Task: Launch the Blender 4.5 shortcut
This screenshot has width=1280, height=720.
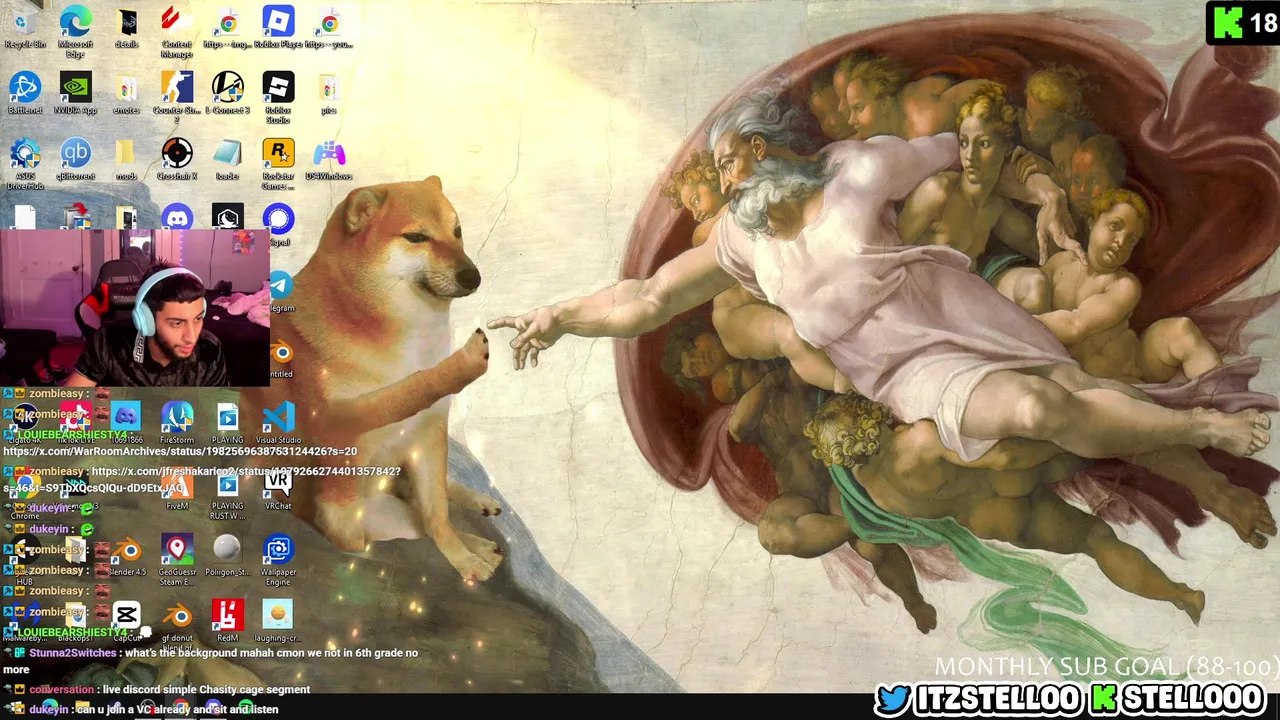Action: (127, 555)
